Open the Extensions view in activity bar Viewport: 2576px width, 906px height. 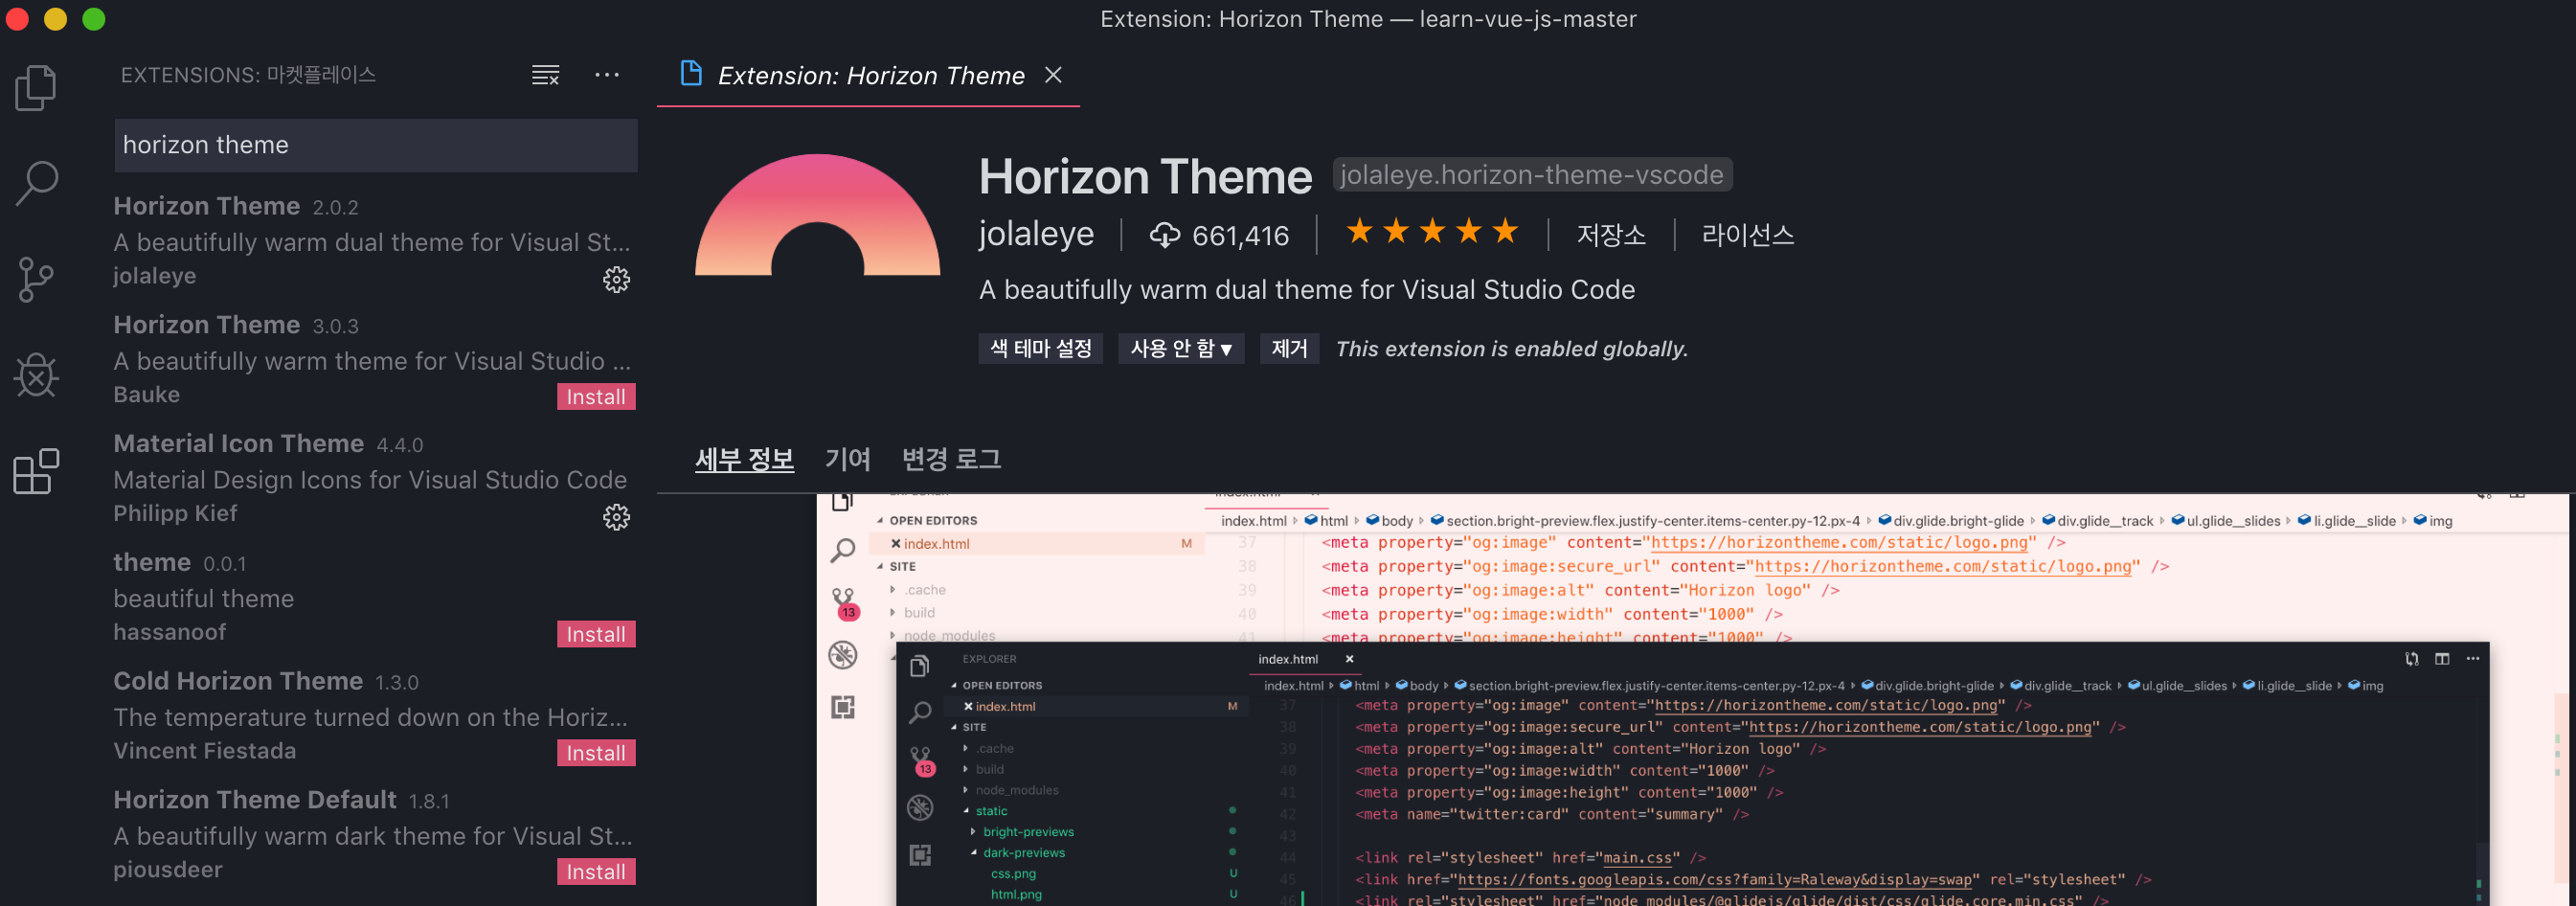pos(37,471)
